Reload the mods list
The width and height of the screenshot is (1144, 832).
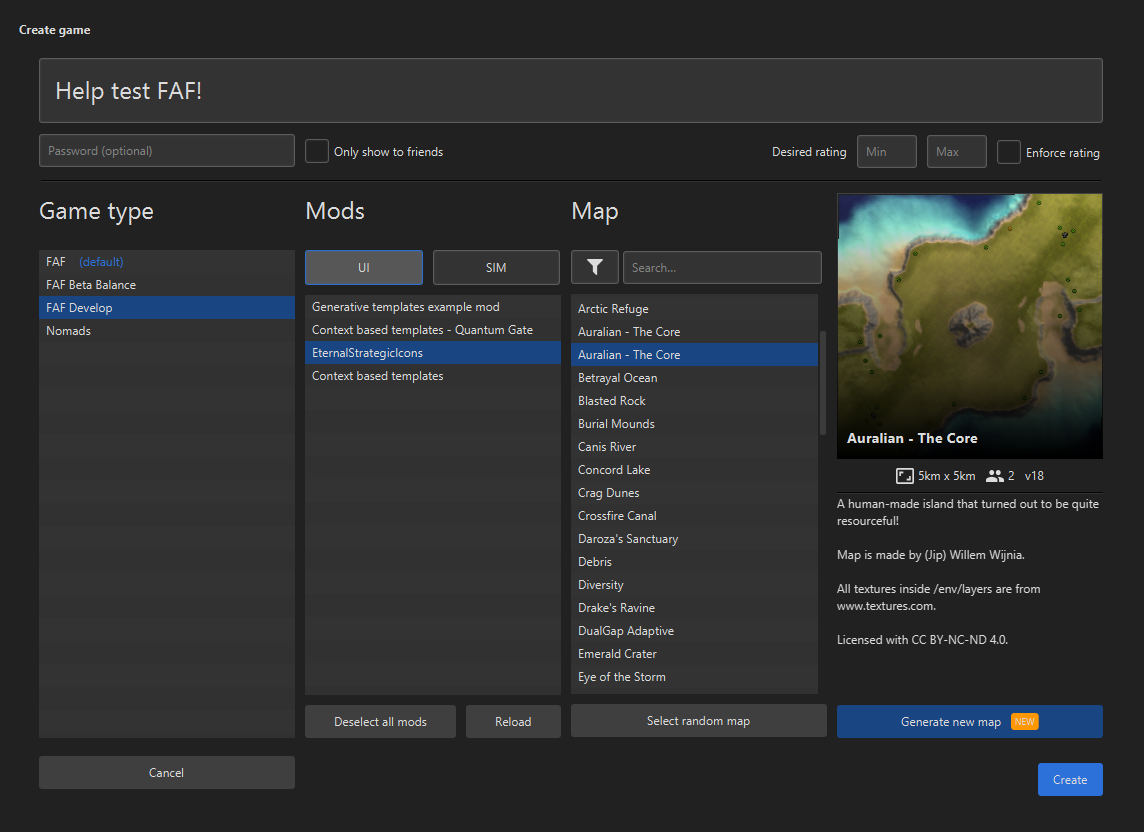pos(513,721)
